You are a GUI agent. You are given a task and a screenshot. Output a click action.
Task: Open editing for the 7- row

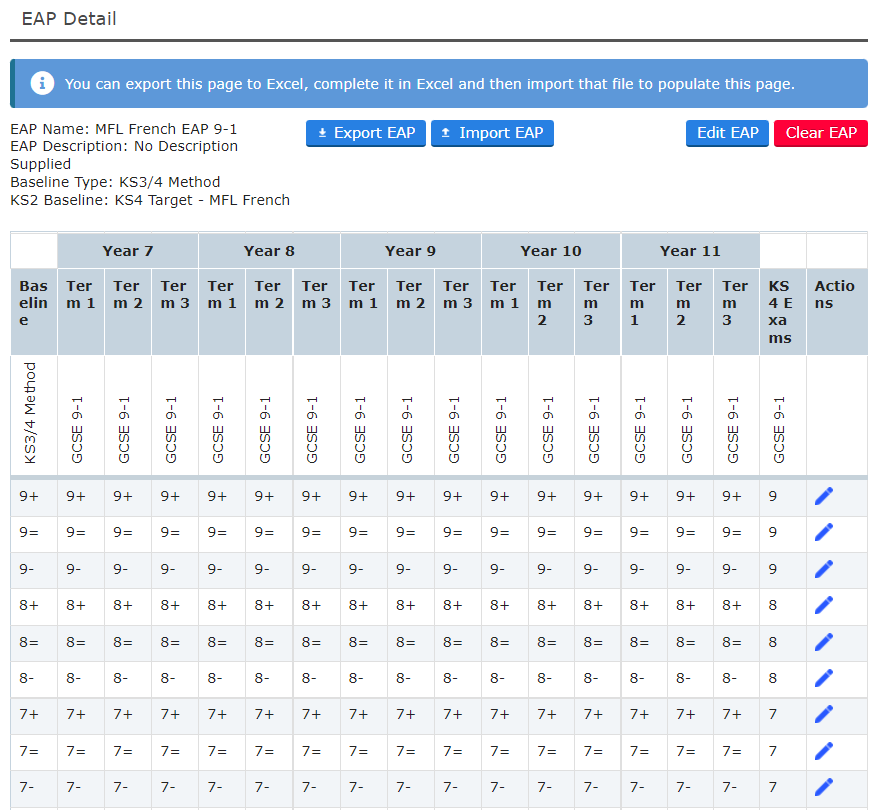point(824,786)
